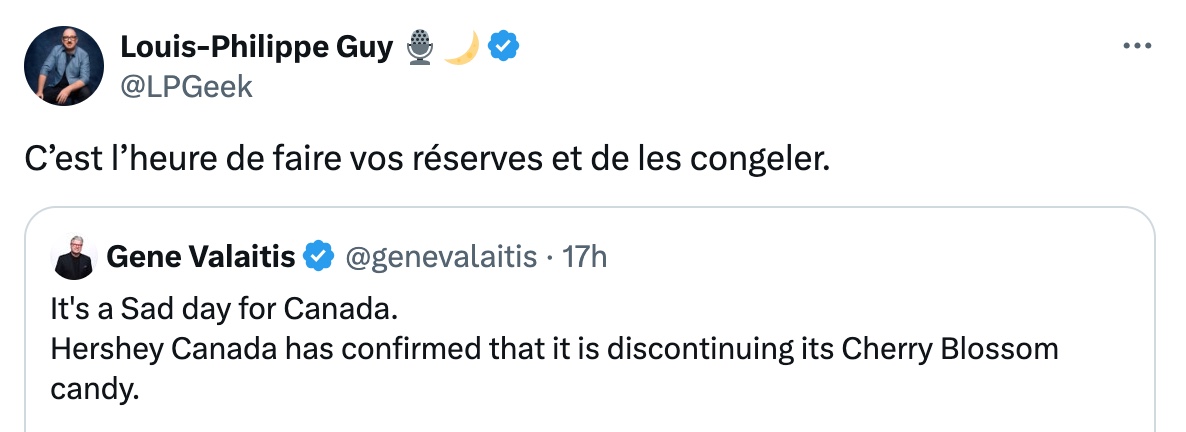Viewport: 1186px width, 432px height.
Task: Click the line It's a Sad day for Canada
Action: point(224,309)
